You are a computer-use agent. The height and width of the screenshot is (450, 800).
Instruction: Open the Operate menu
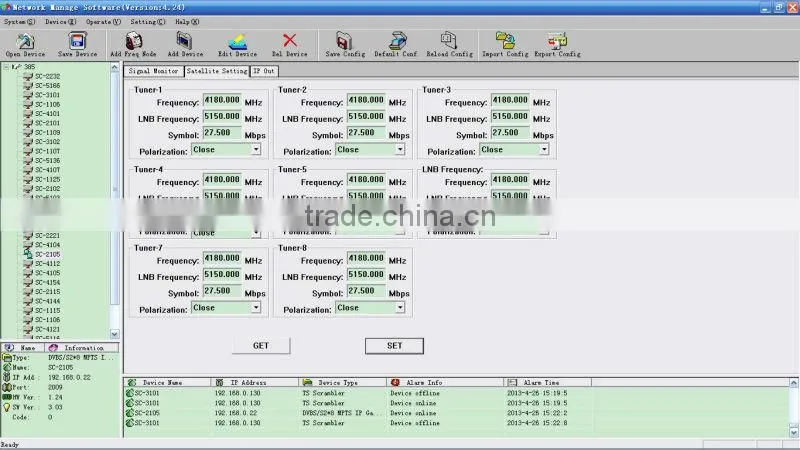[103, 22]
